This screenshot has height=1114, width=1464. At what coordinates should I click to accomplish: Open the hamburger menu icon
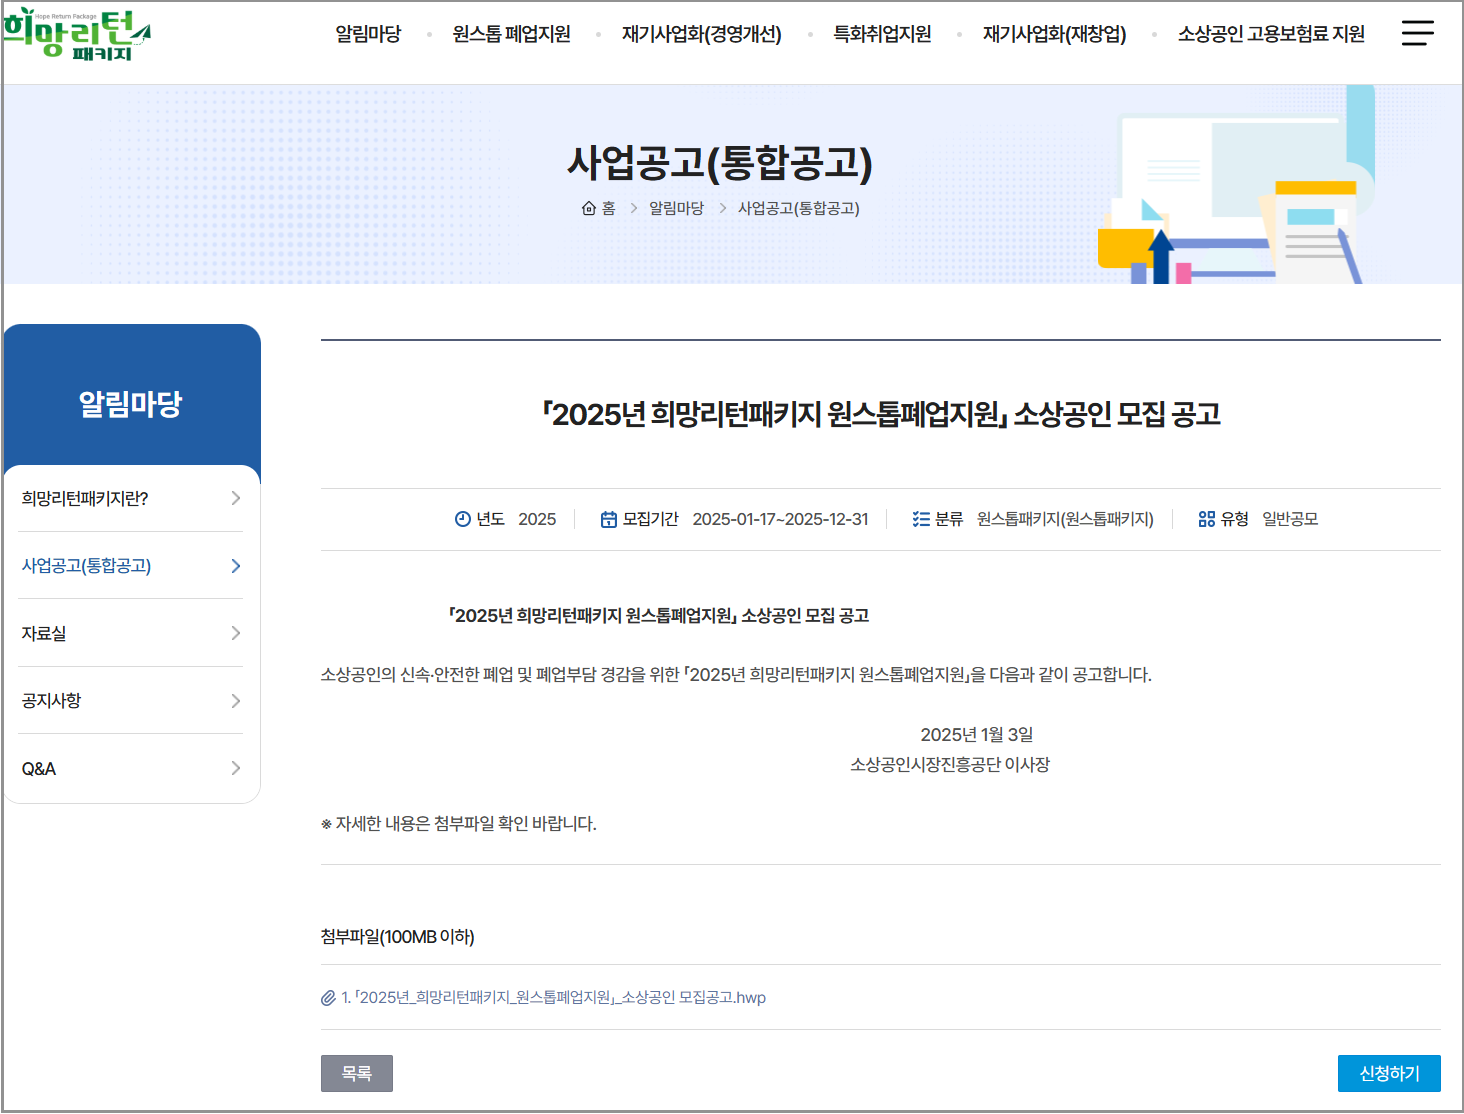coord(1417,33)
